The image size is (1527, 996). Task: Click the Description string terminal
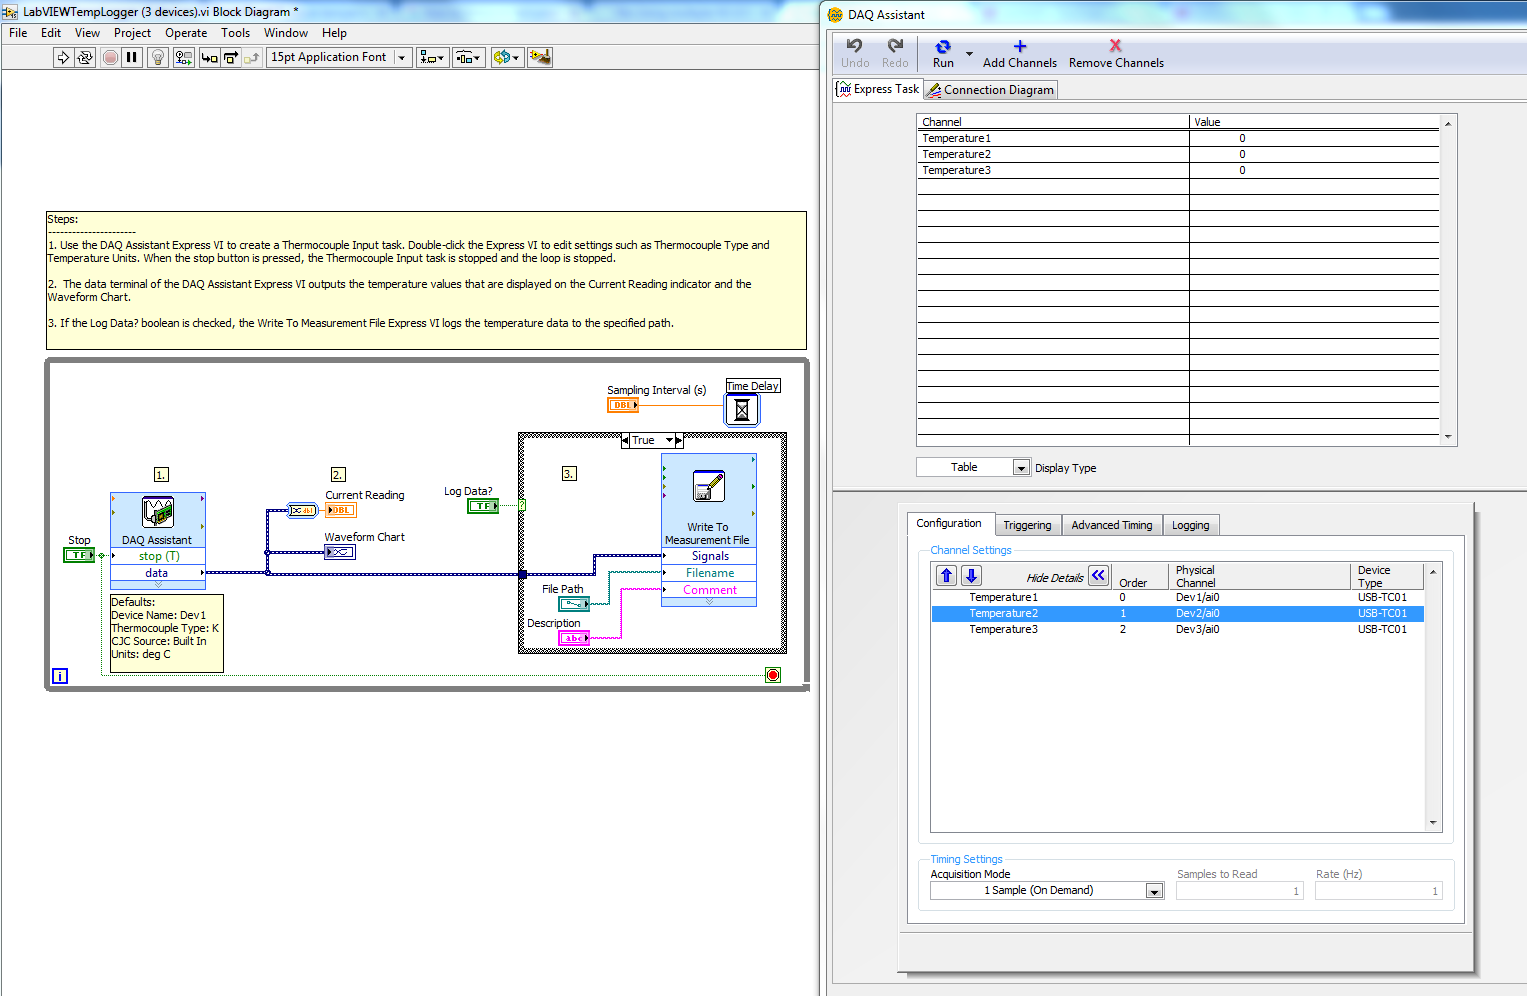tap(574, 638)
